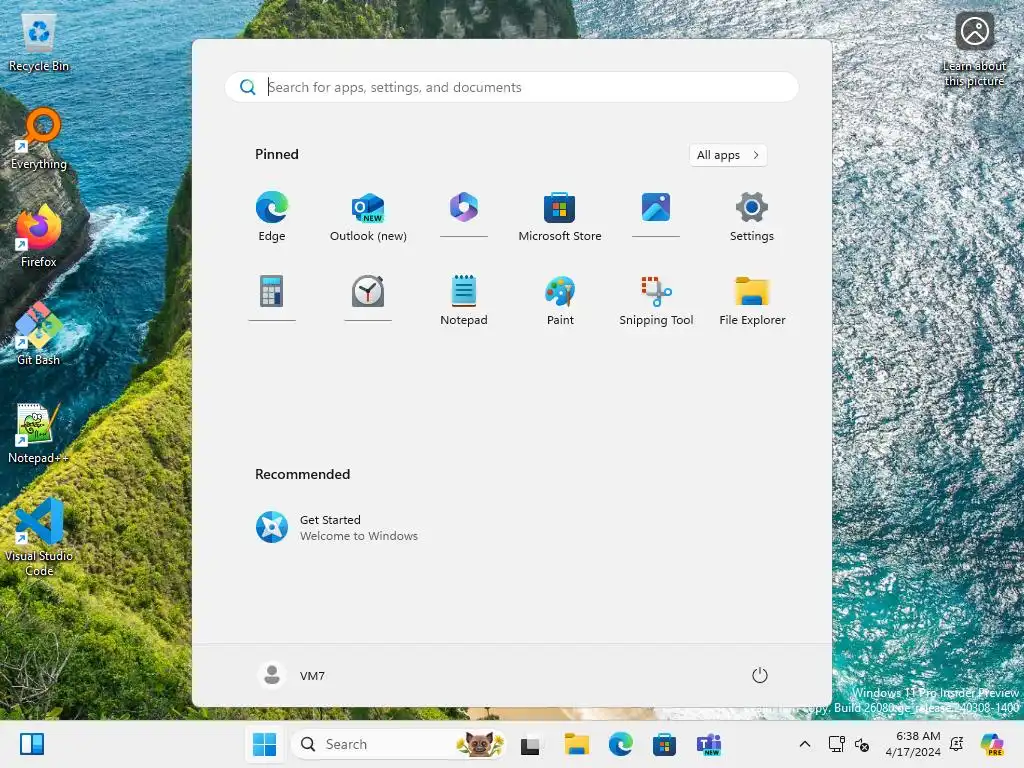Select the Notepad++ desktop shortcut
1024x768 pixels.
39,433
